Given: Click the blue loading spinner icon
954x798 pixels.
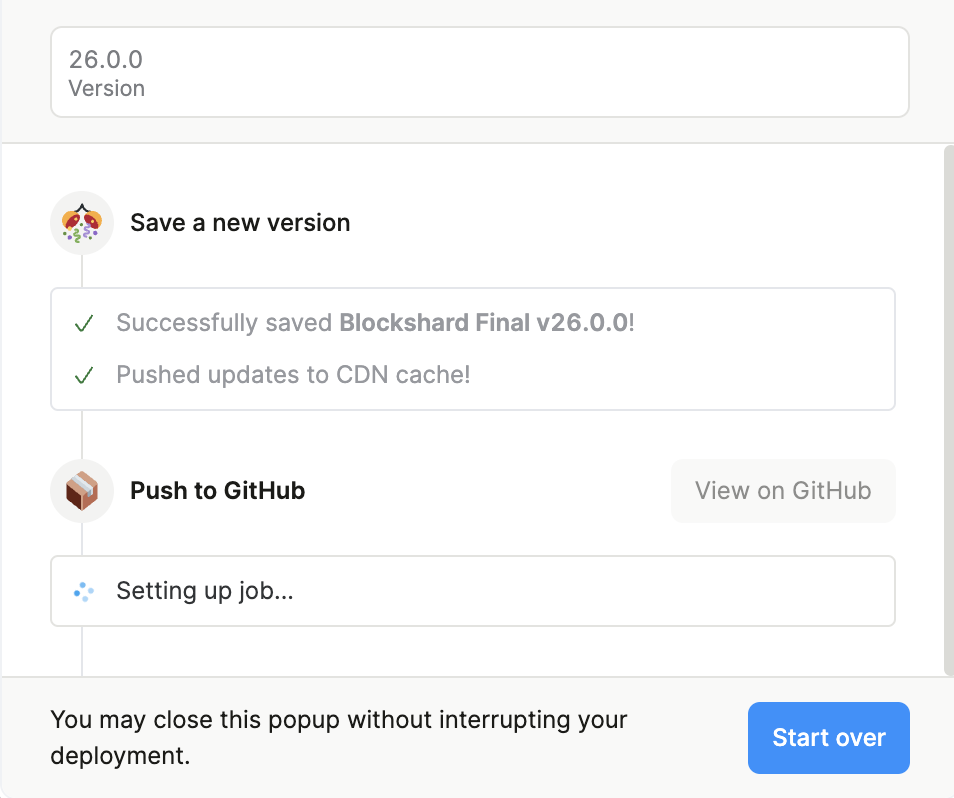Looking at the screenshot, I should click(84, 592).
